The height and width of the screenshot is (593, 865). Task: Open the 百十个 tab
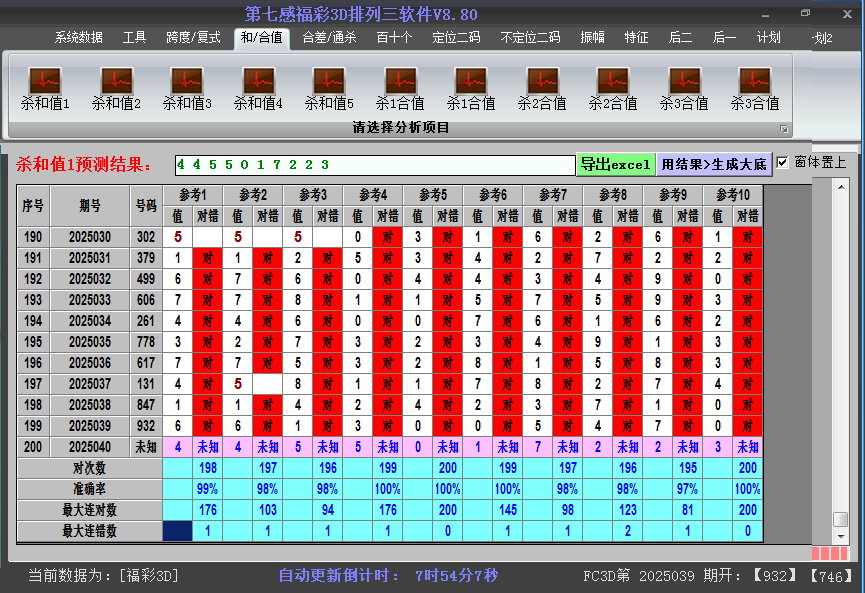[394, 38]
